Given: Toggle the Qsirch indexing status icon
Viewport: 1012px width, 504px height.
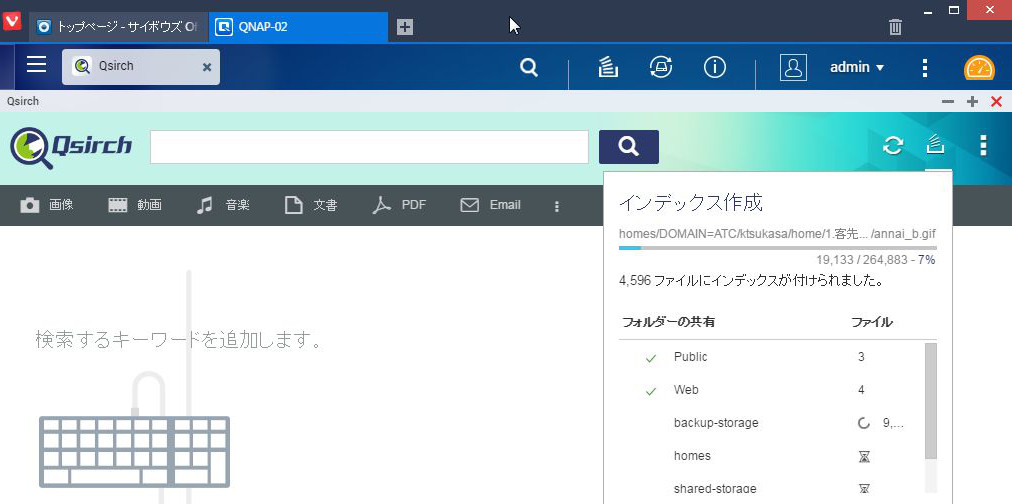Looking at the screenshot, I should 935,145.
